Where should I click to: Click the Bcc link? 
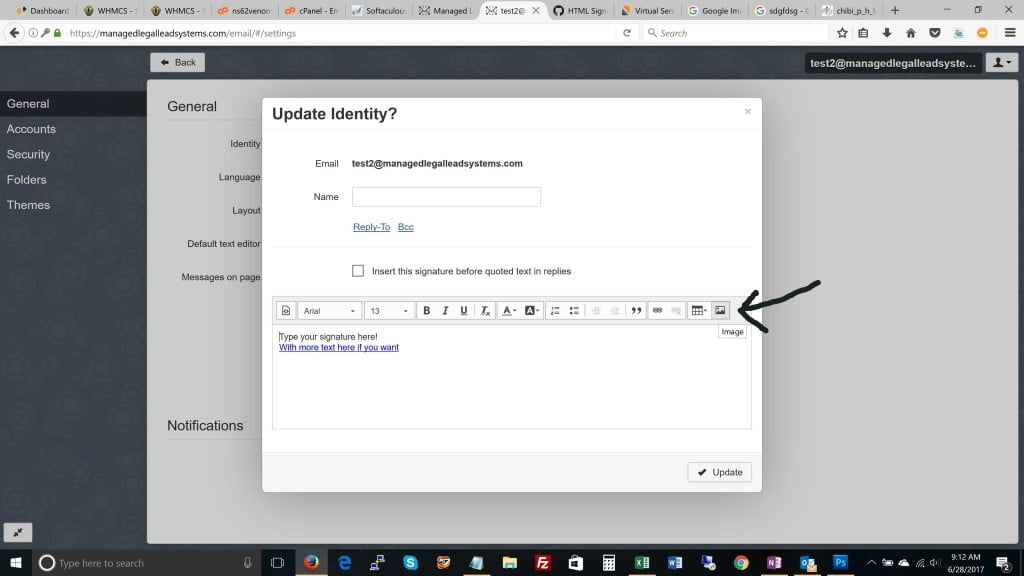406,227
